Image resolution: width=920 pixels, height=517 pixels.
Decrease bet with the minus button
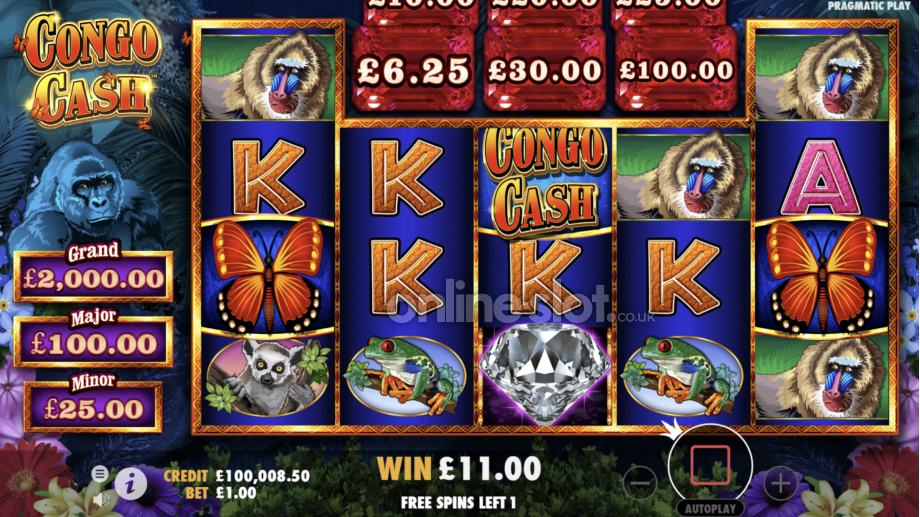pos(640,484)
